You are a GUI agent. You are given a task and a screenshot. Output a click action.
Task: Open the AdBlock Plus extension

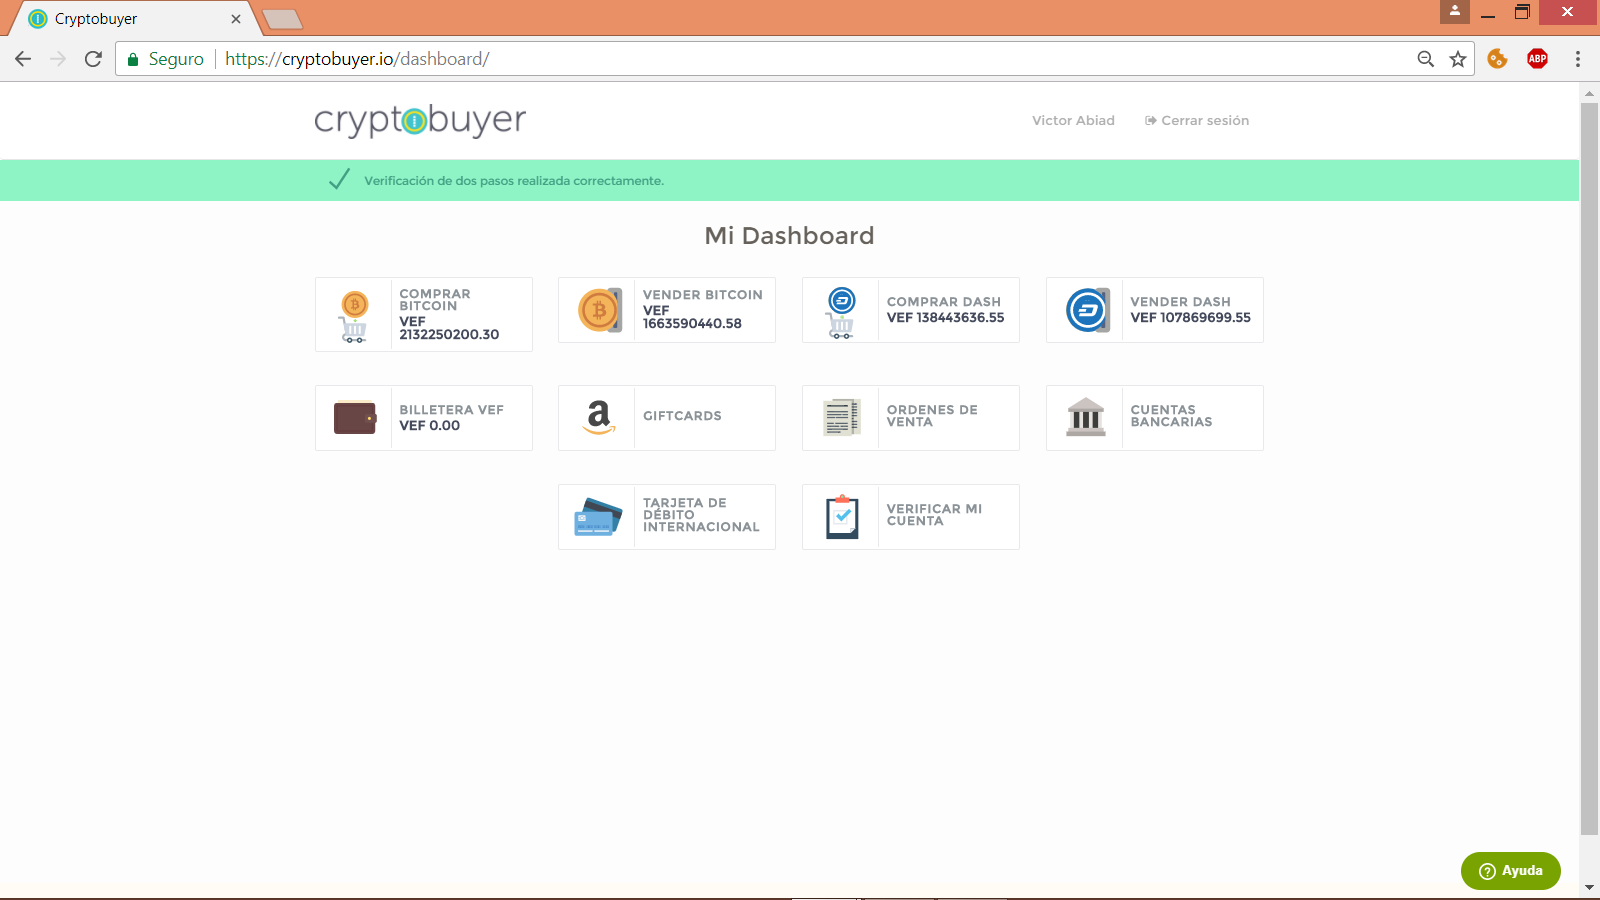(x=1538, y=59)
